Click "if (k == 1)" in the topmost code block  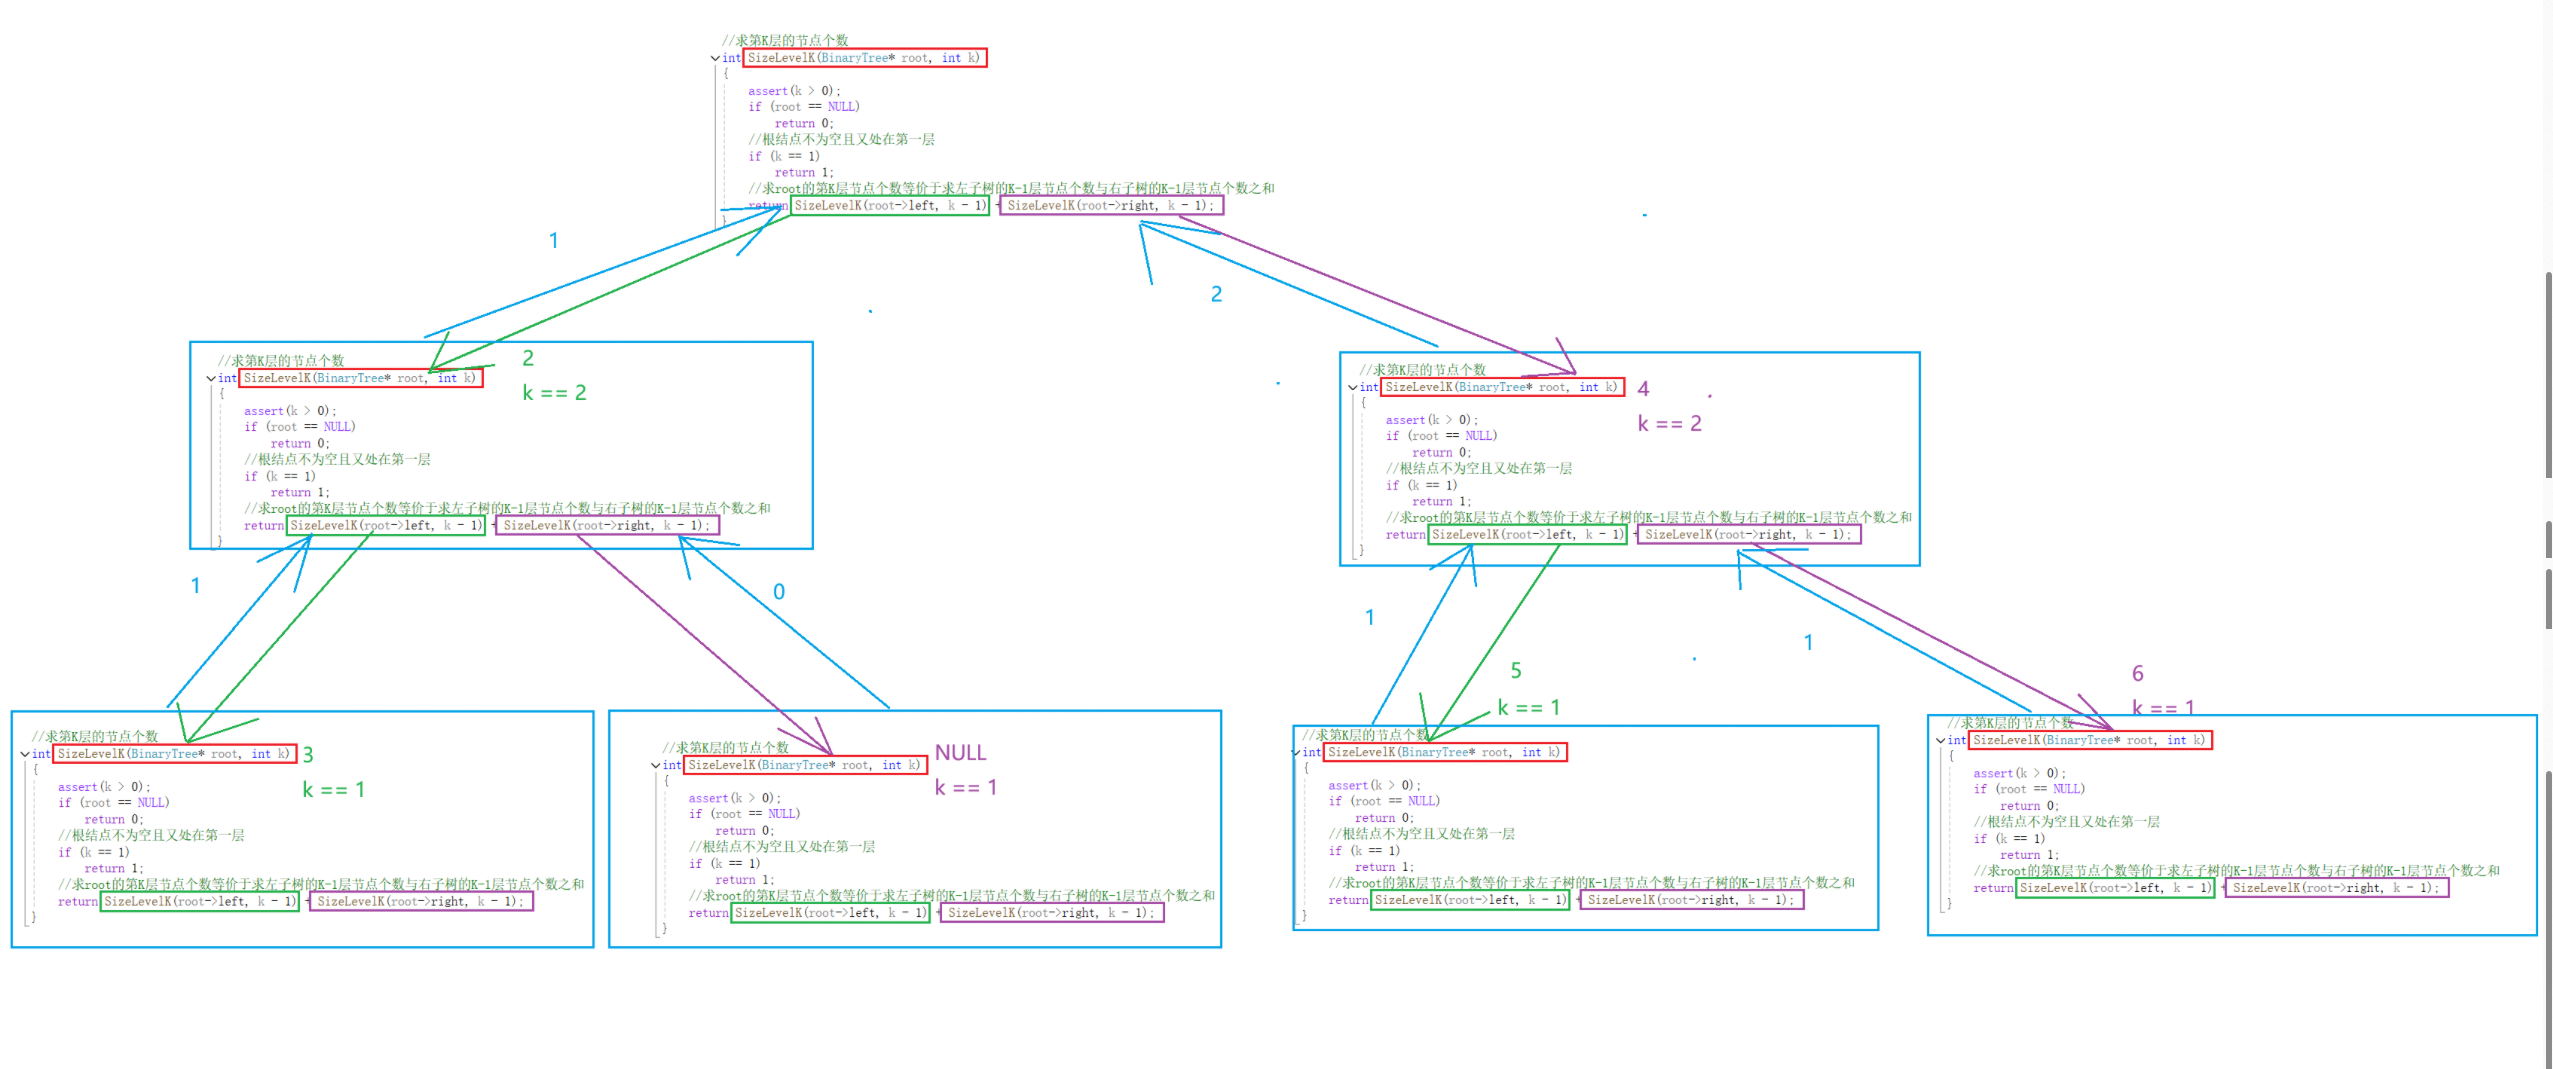784,156
